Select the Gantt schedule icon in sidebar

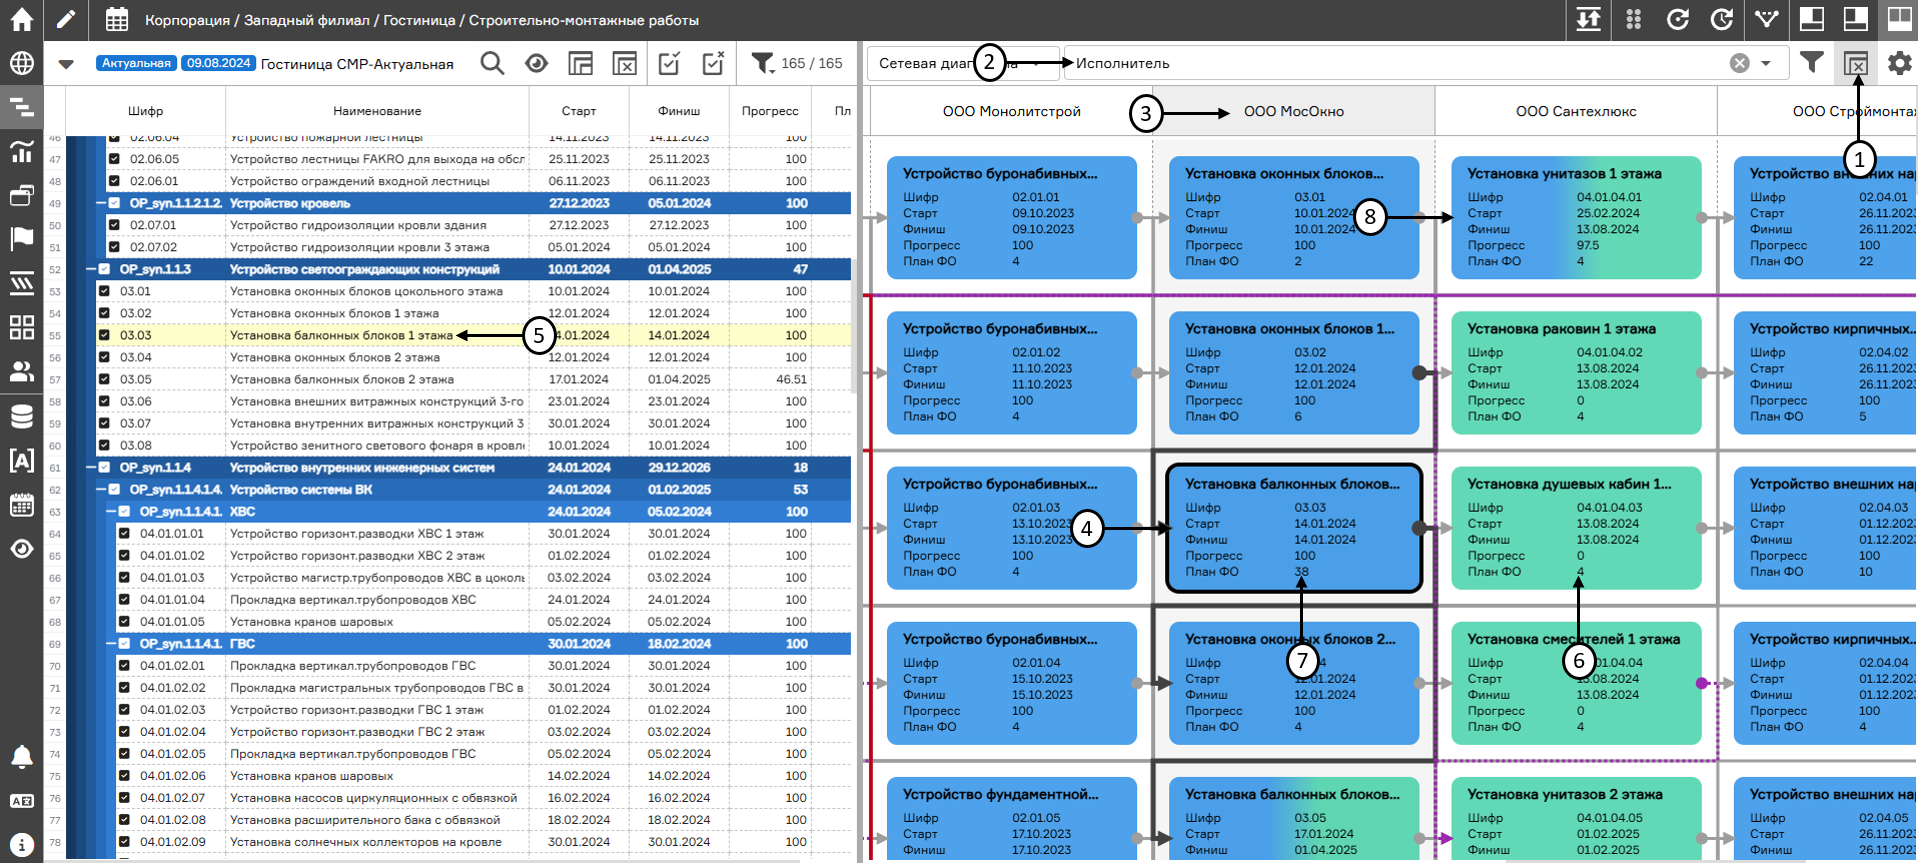[x=21, y=106]
